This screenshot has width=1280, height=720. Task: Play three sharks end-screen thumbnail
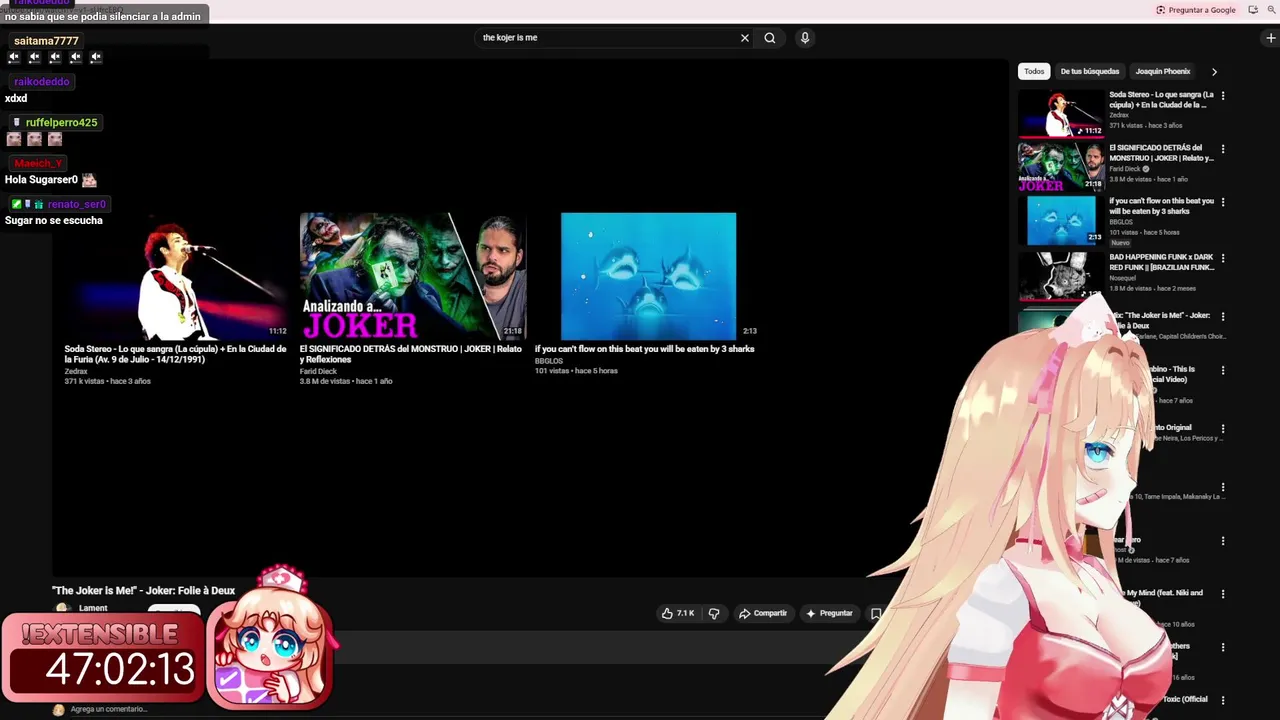(648, 276)
